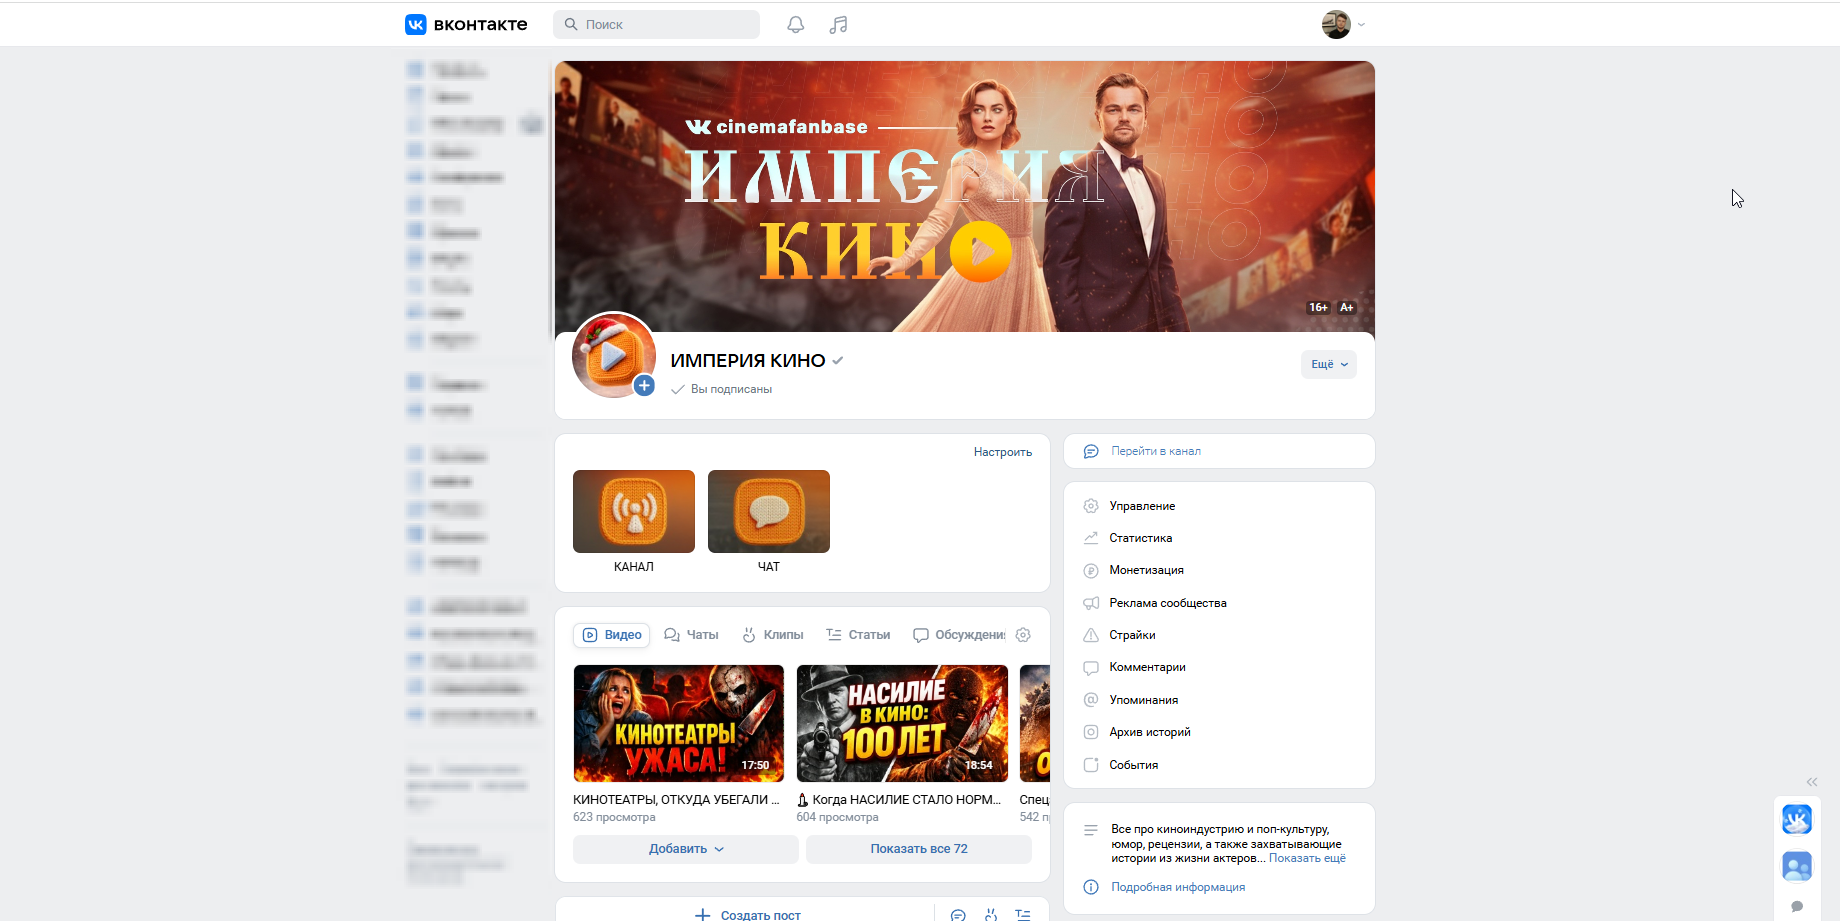Switch to the Статьи tab
1840x921 pixels.
click(x=858, y=635)
